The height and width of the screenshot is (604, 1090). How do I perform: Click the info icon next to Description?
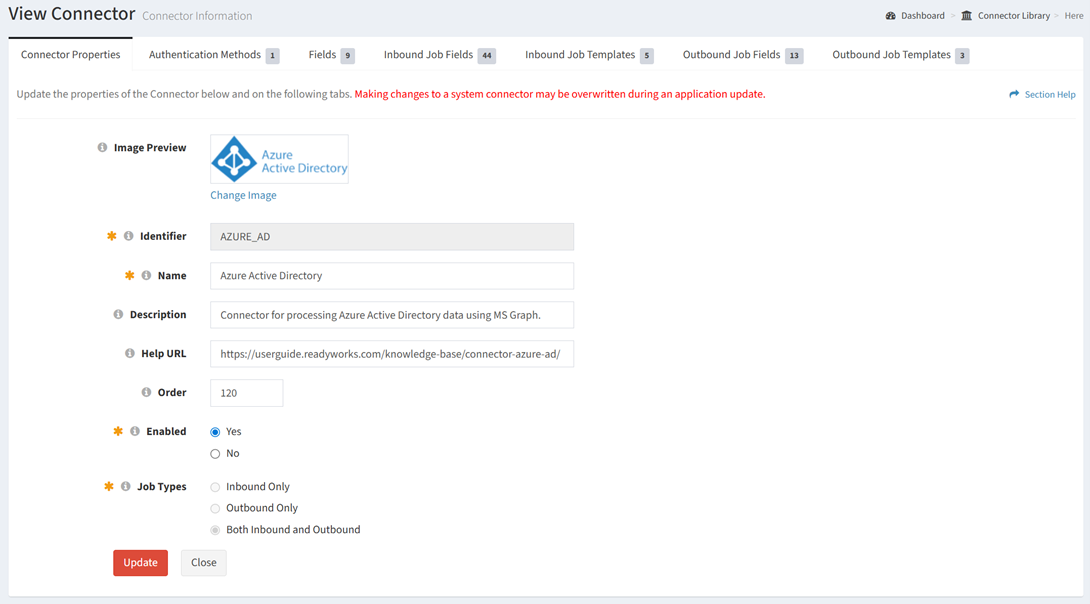pyautogui.click(x=118, y=315)
